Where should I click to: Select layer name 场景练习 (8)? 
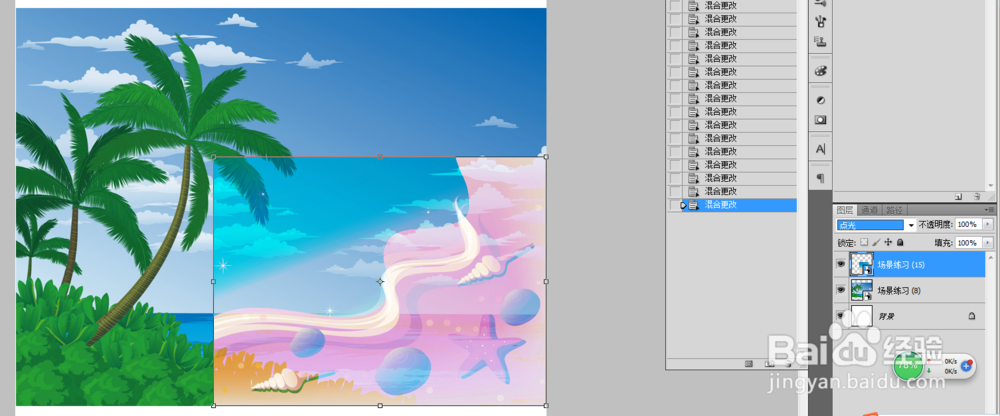899,291
